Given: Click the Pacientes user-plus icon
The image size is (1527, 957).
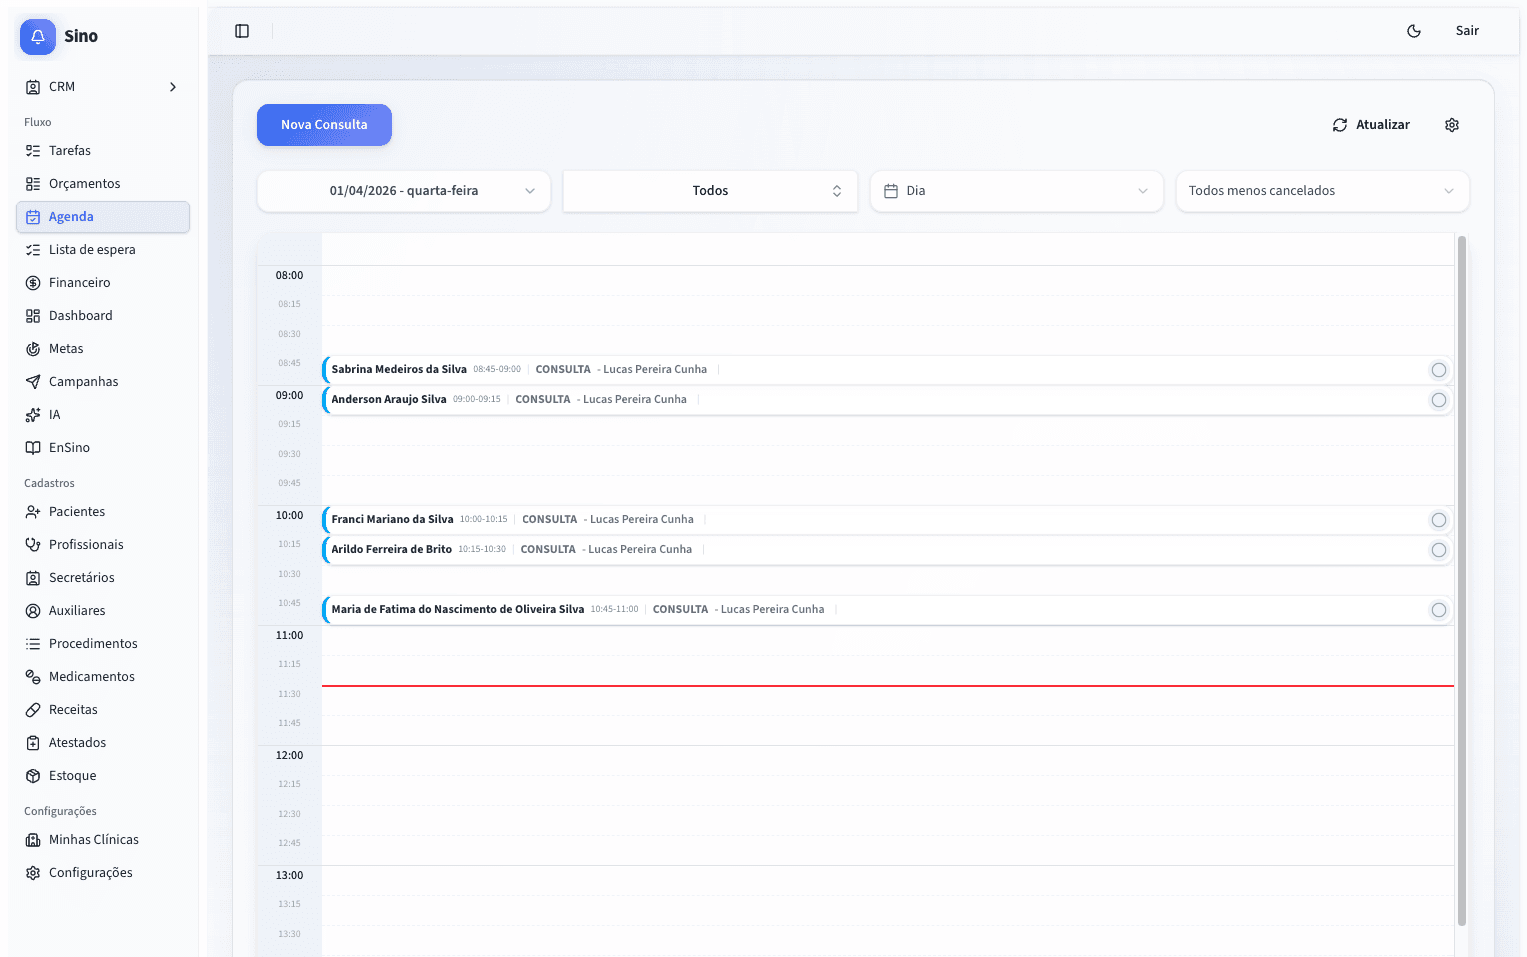Looking at the screenshot, I should tap(33, 512).
